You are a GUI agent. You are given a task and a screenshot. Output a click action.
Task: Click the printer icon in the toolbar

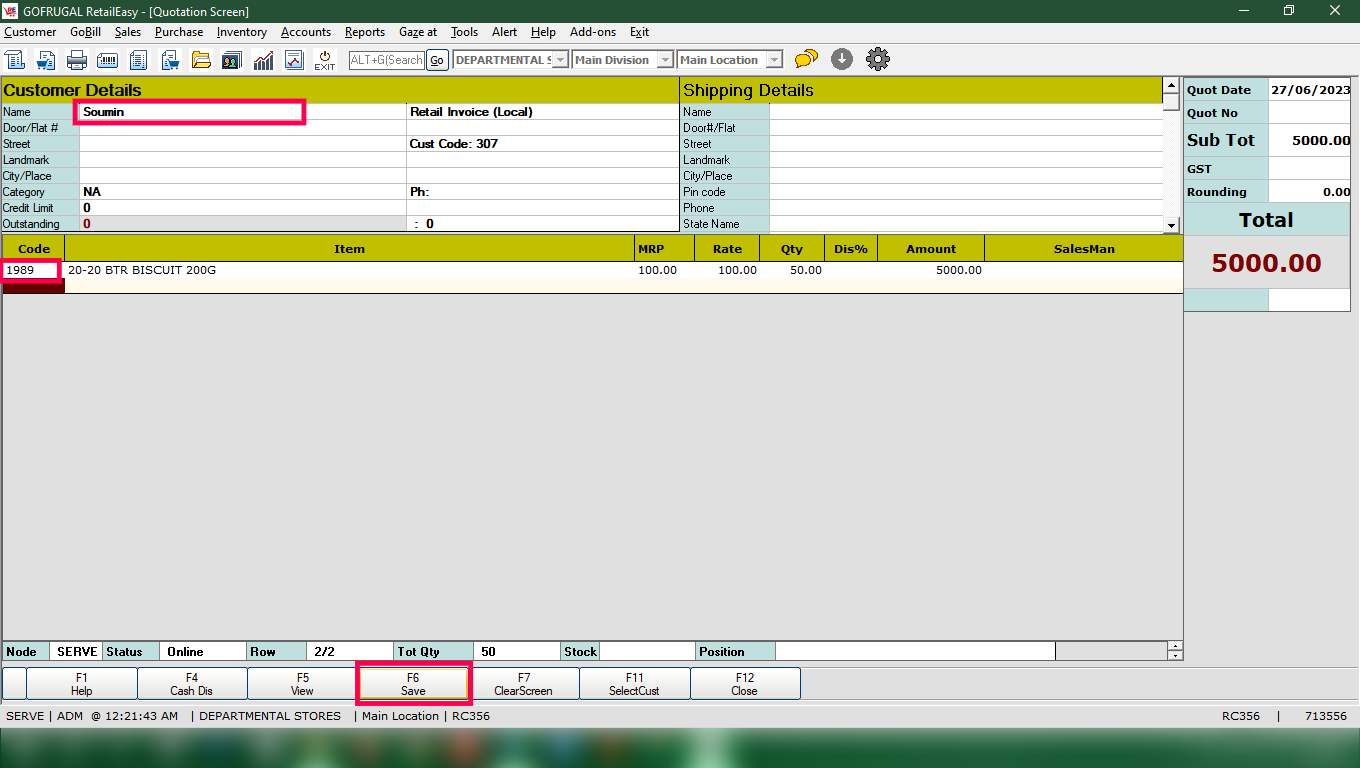click(x=77, y=60)
